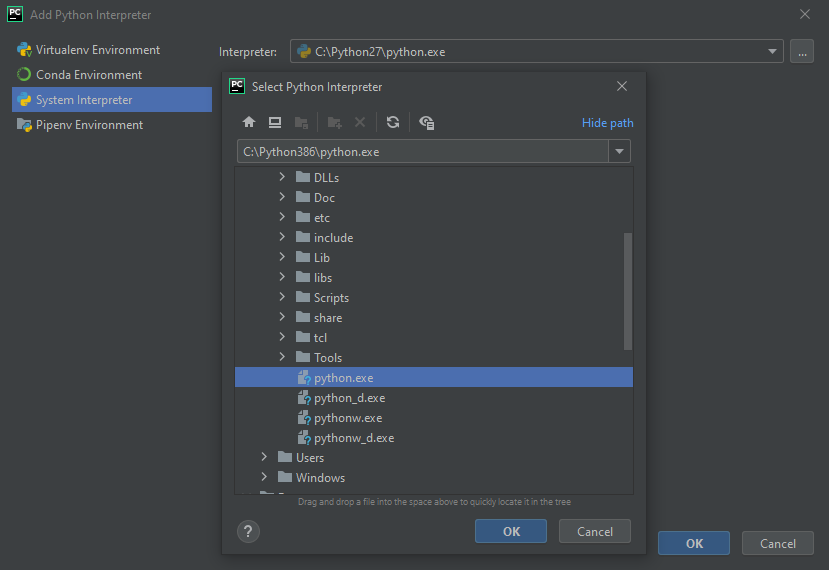Click Hide path link
The image size is (829, 570).
[607, 123]
